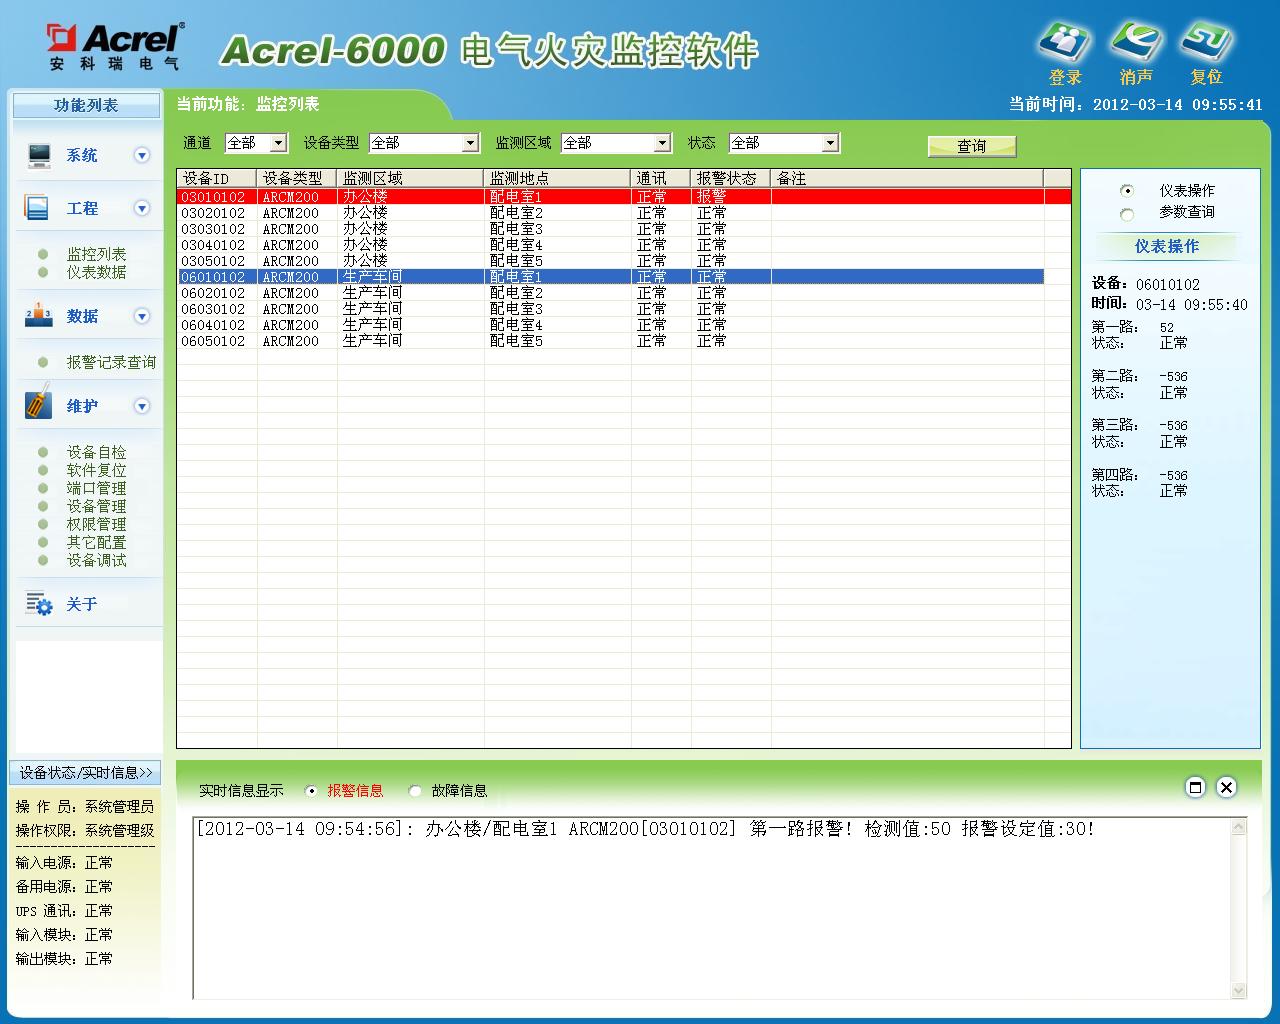
Task: Open the 通道 channel dropdown
Action: [x=278, y=144]
